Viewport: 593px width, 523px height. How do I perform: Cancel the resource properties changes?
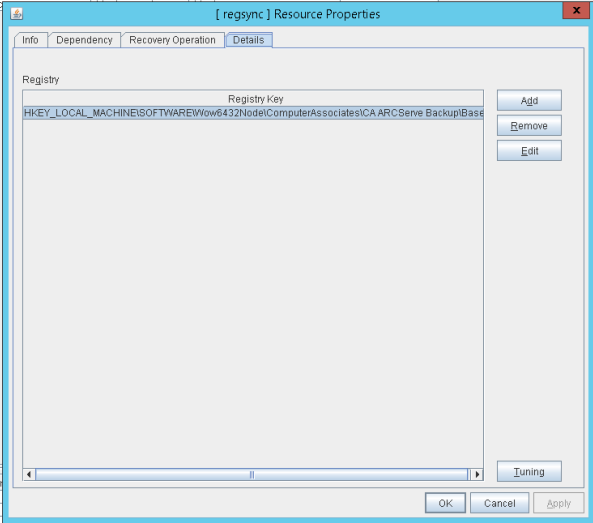[x=499, y=503]
